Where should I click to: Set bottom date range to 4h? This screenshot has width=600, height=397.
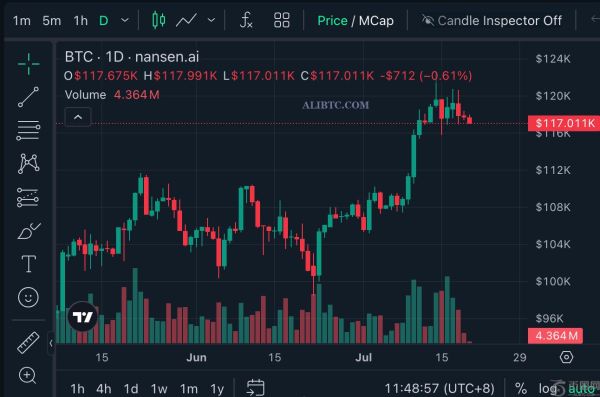(104, 389)
